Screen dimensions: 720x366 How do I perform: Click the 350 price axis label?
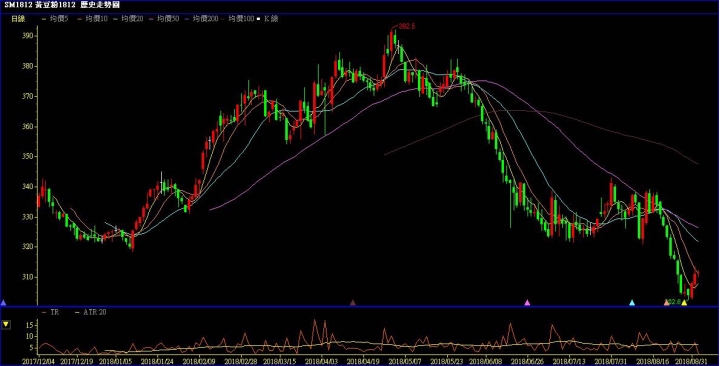tap(28, 157)
